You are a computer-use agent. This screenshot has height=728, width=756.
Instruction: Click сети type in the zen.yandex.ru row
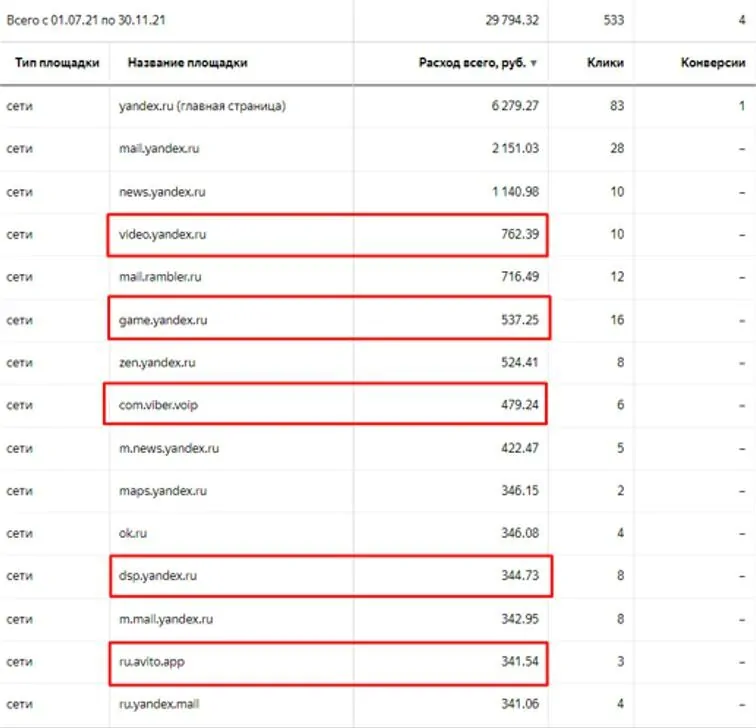pos(20,363)
